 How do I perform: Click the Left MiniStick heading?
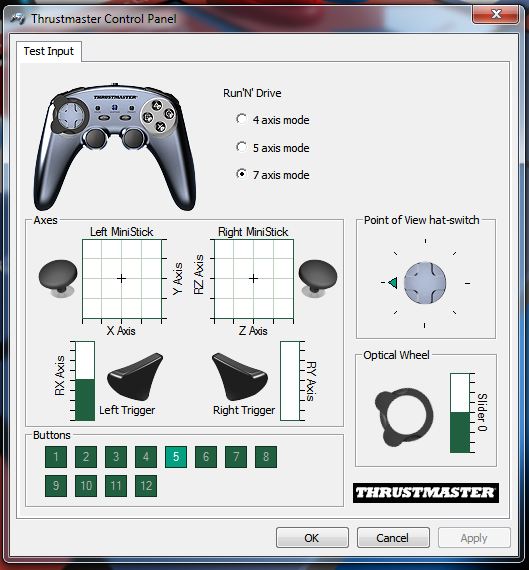(122, 232)
